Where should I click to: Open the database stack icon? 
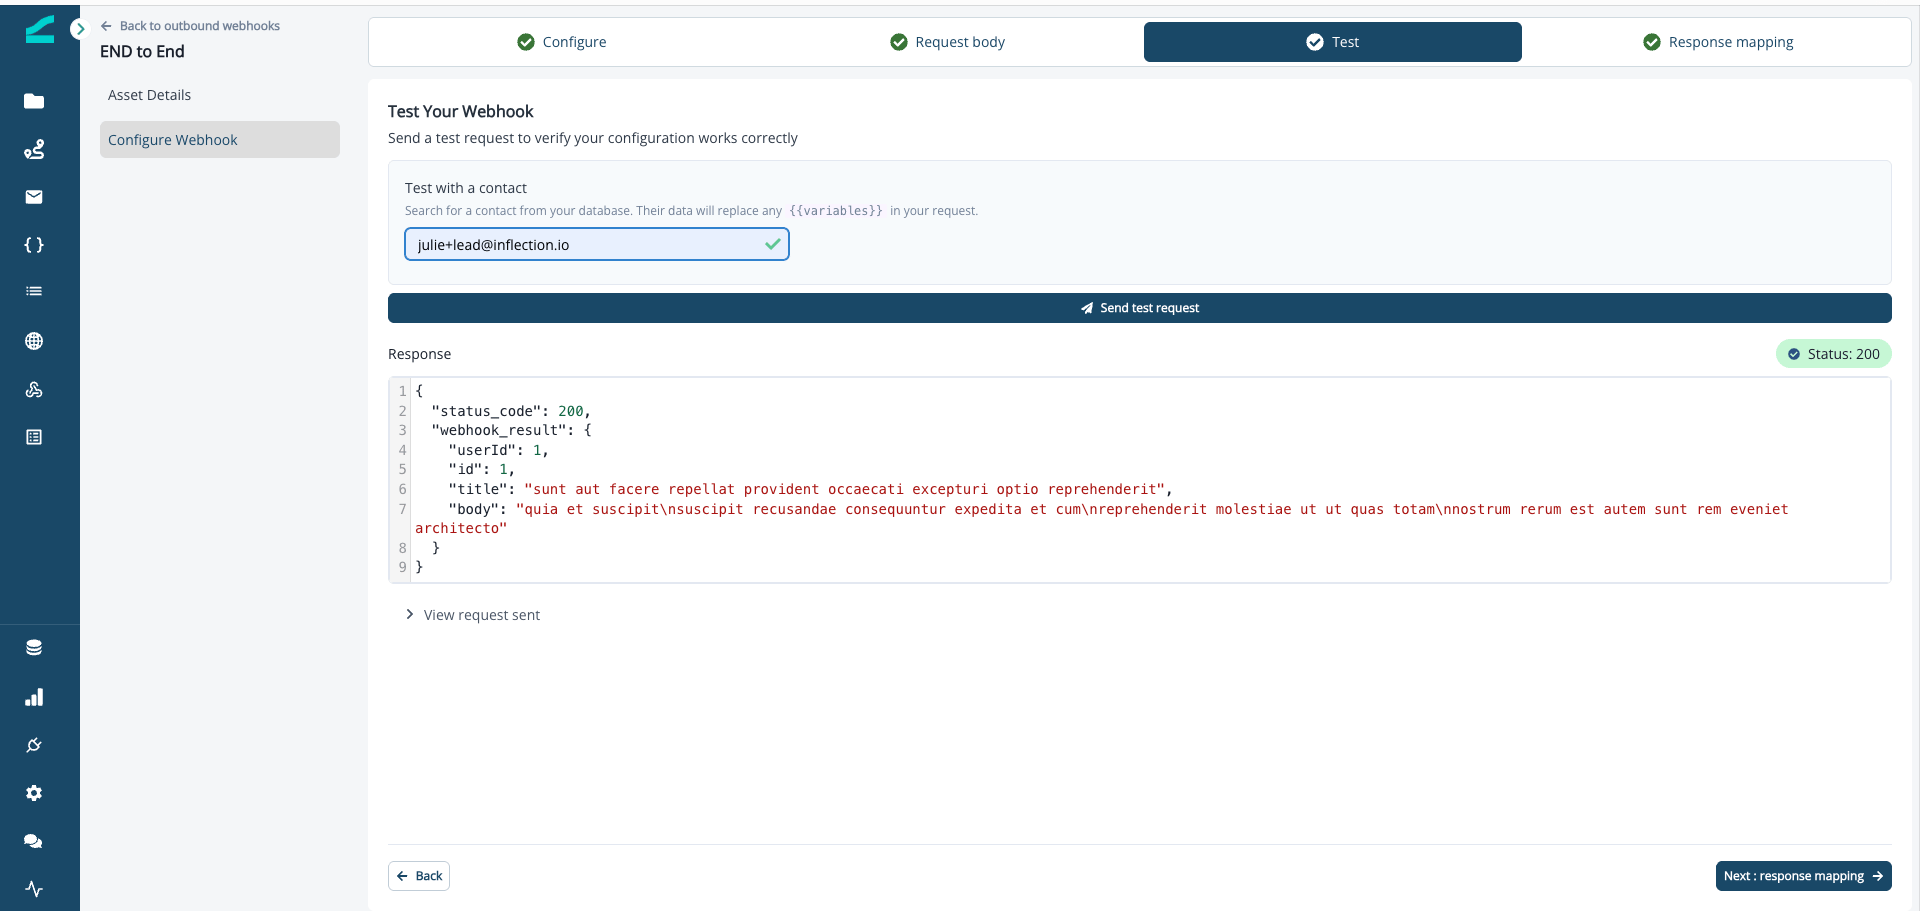[34, 648]
